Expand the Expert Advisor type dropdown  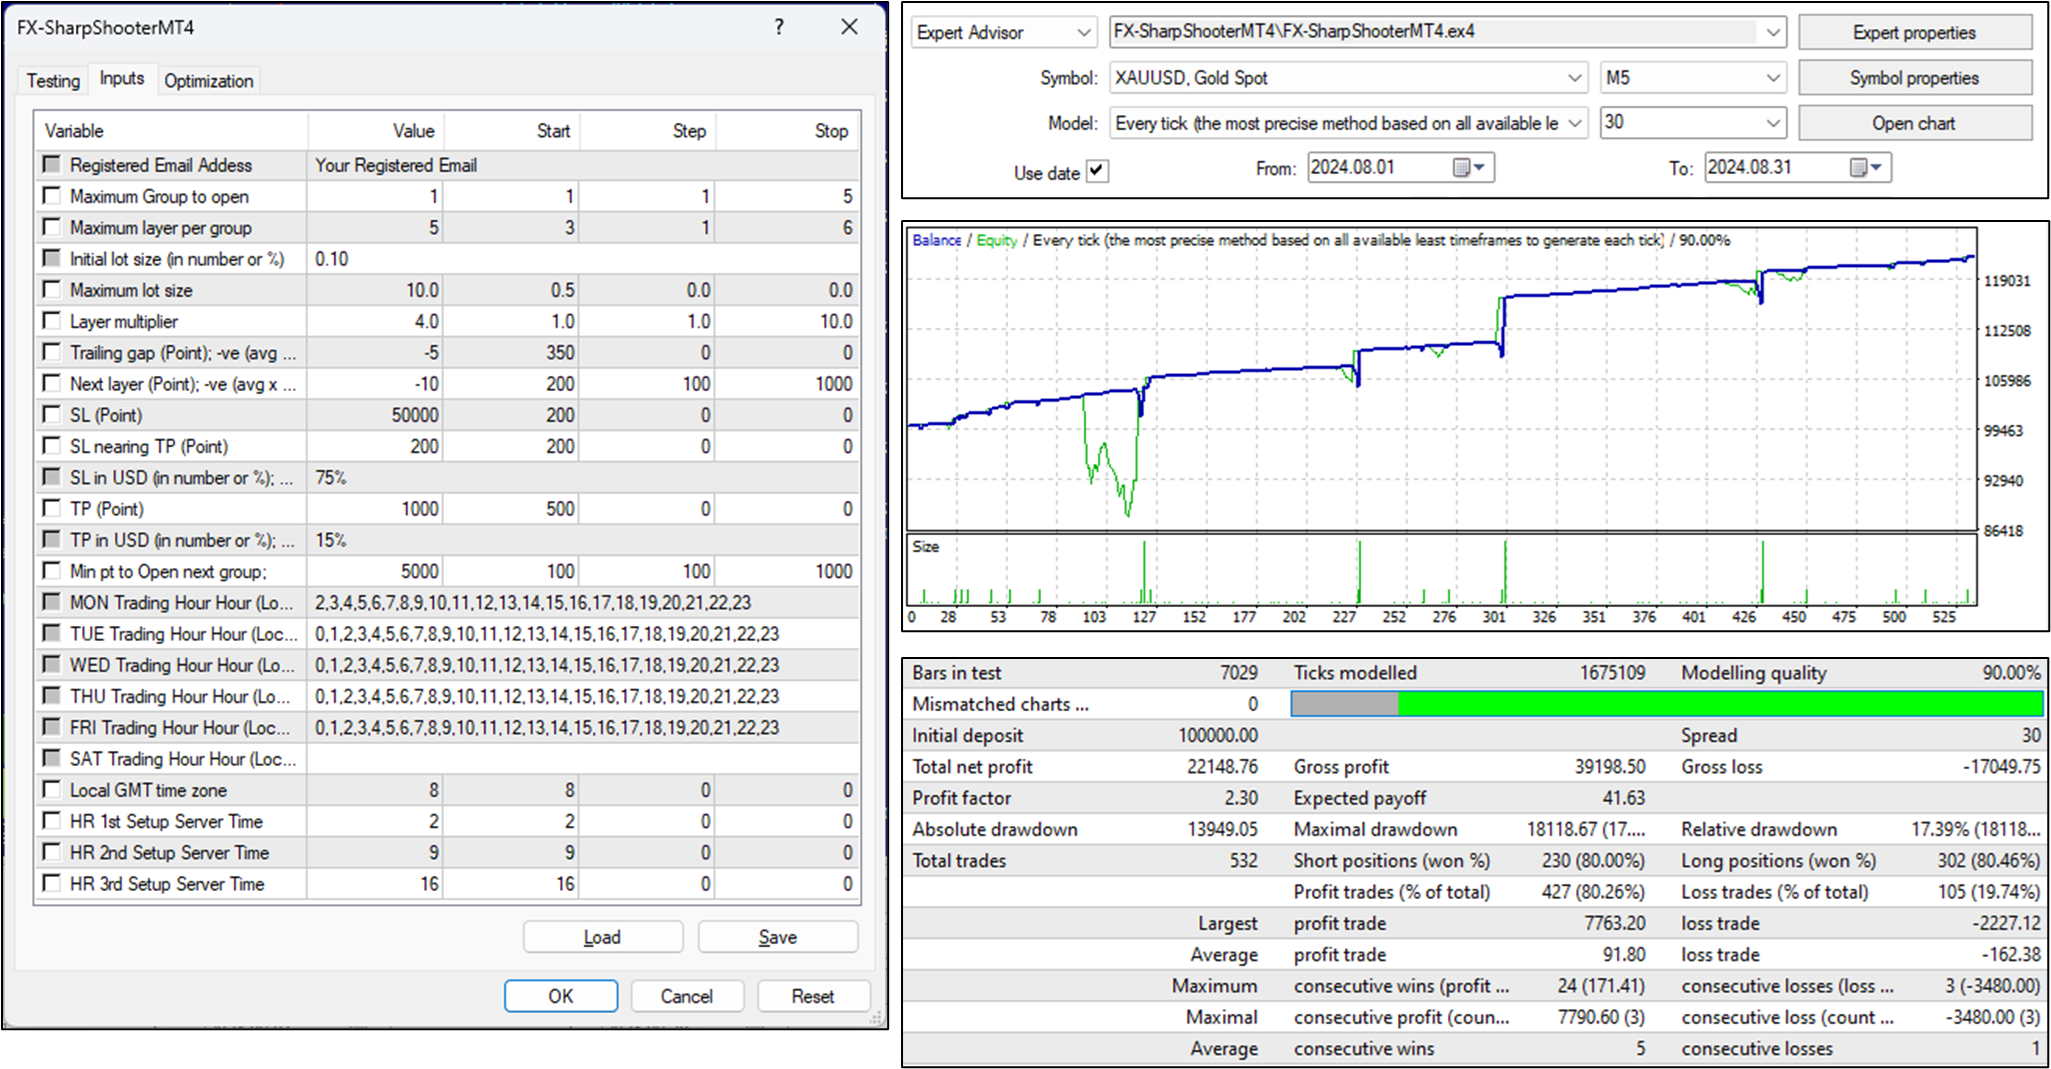(x=1083, y=33)
